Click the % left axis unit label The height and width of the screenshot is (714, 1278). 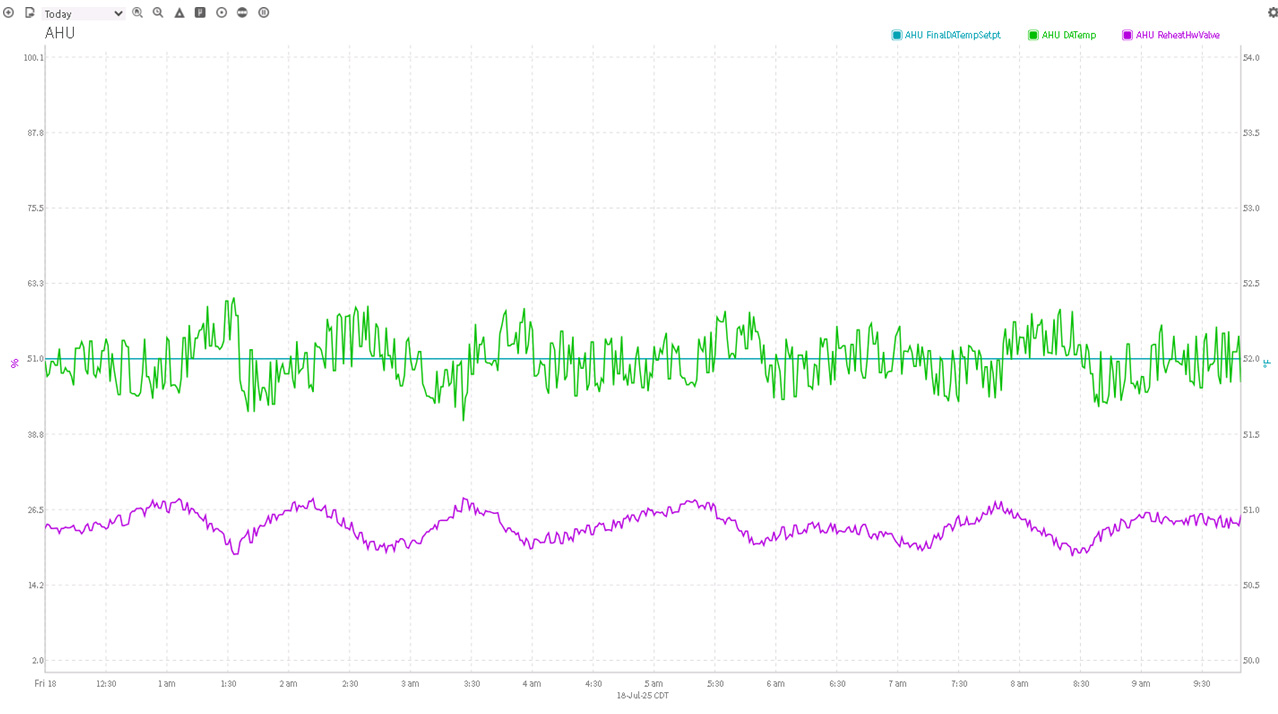point(14,362)
